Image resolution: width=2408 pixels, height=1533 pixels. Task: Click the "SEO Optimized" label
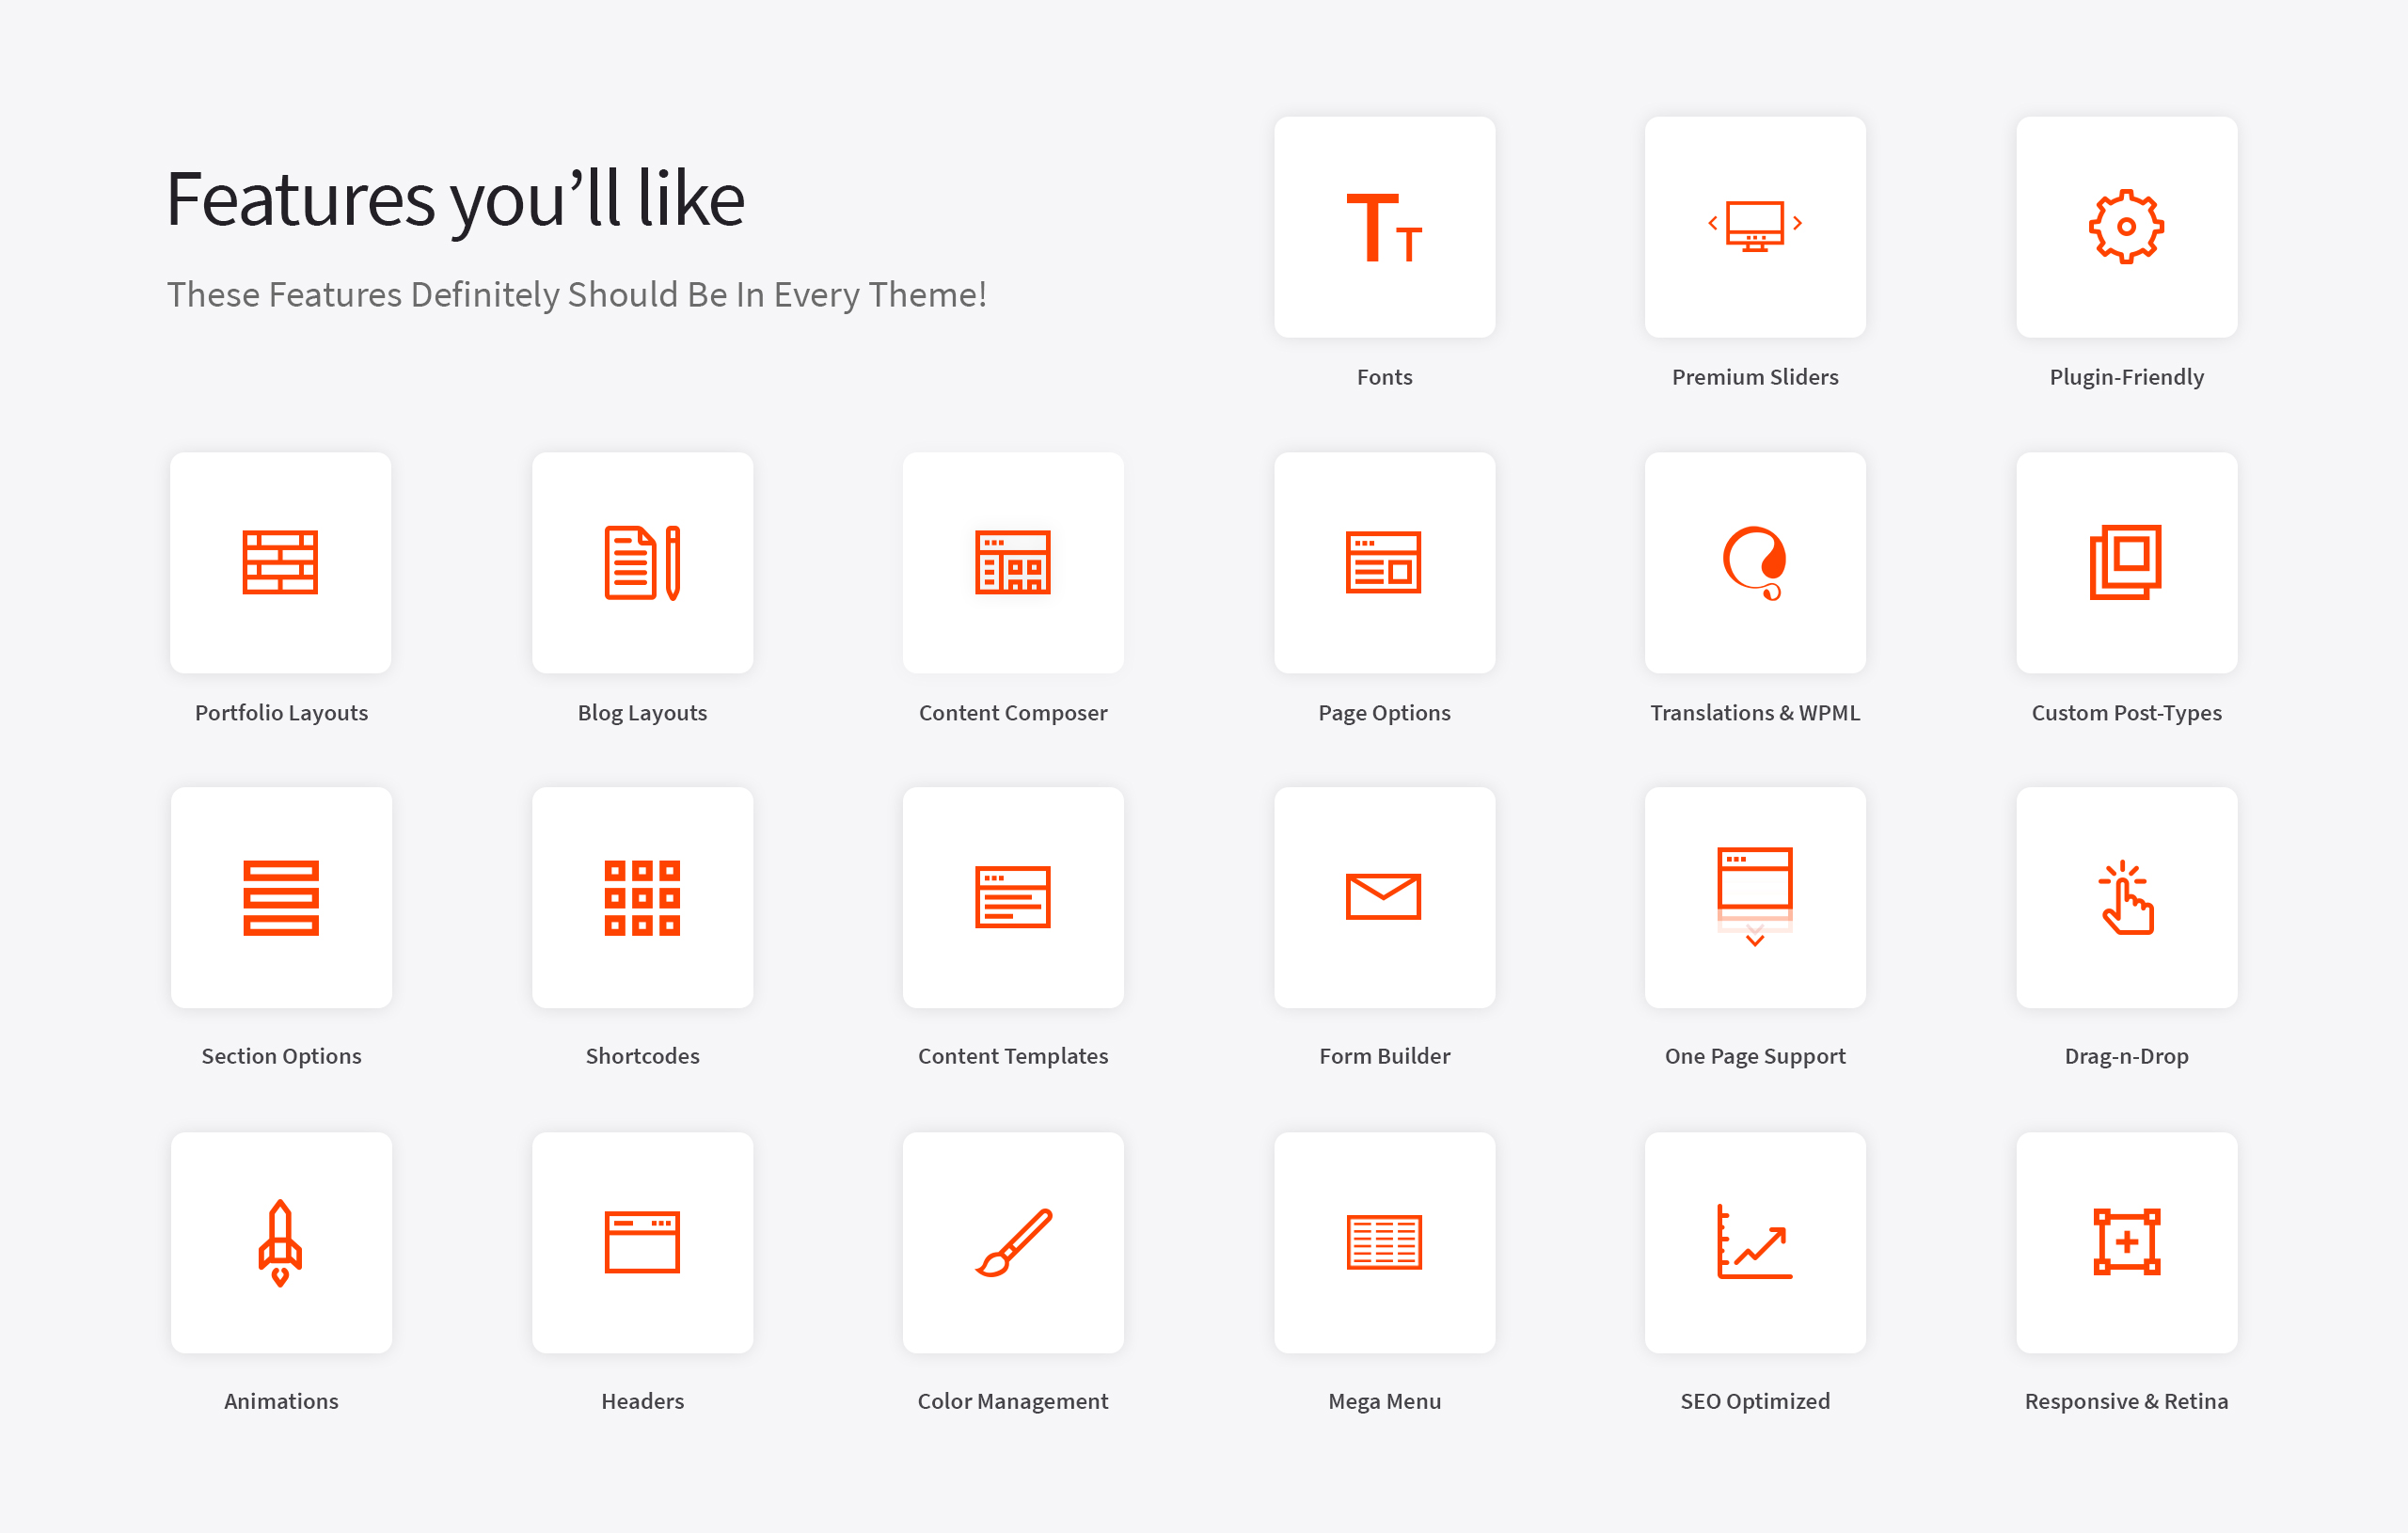pos(1755,1401)
